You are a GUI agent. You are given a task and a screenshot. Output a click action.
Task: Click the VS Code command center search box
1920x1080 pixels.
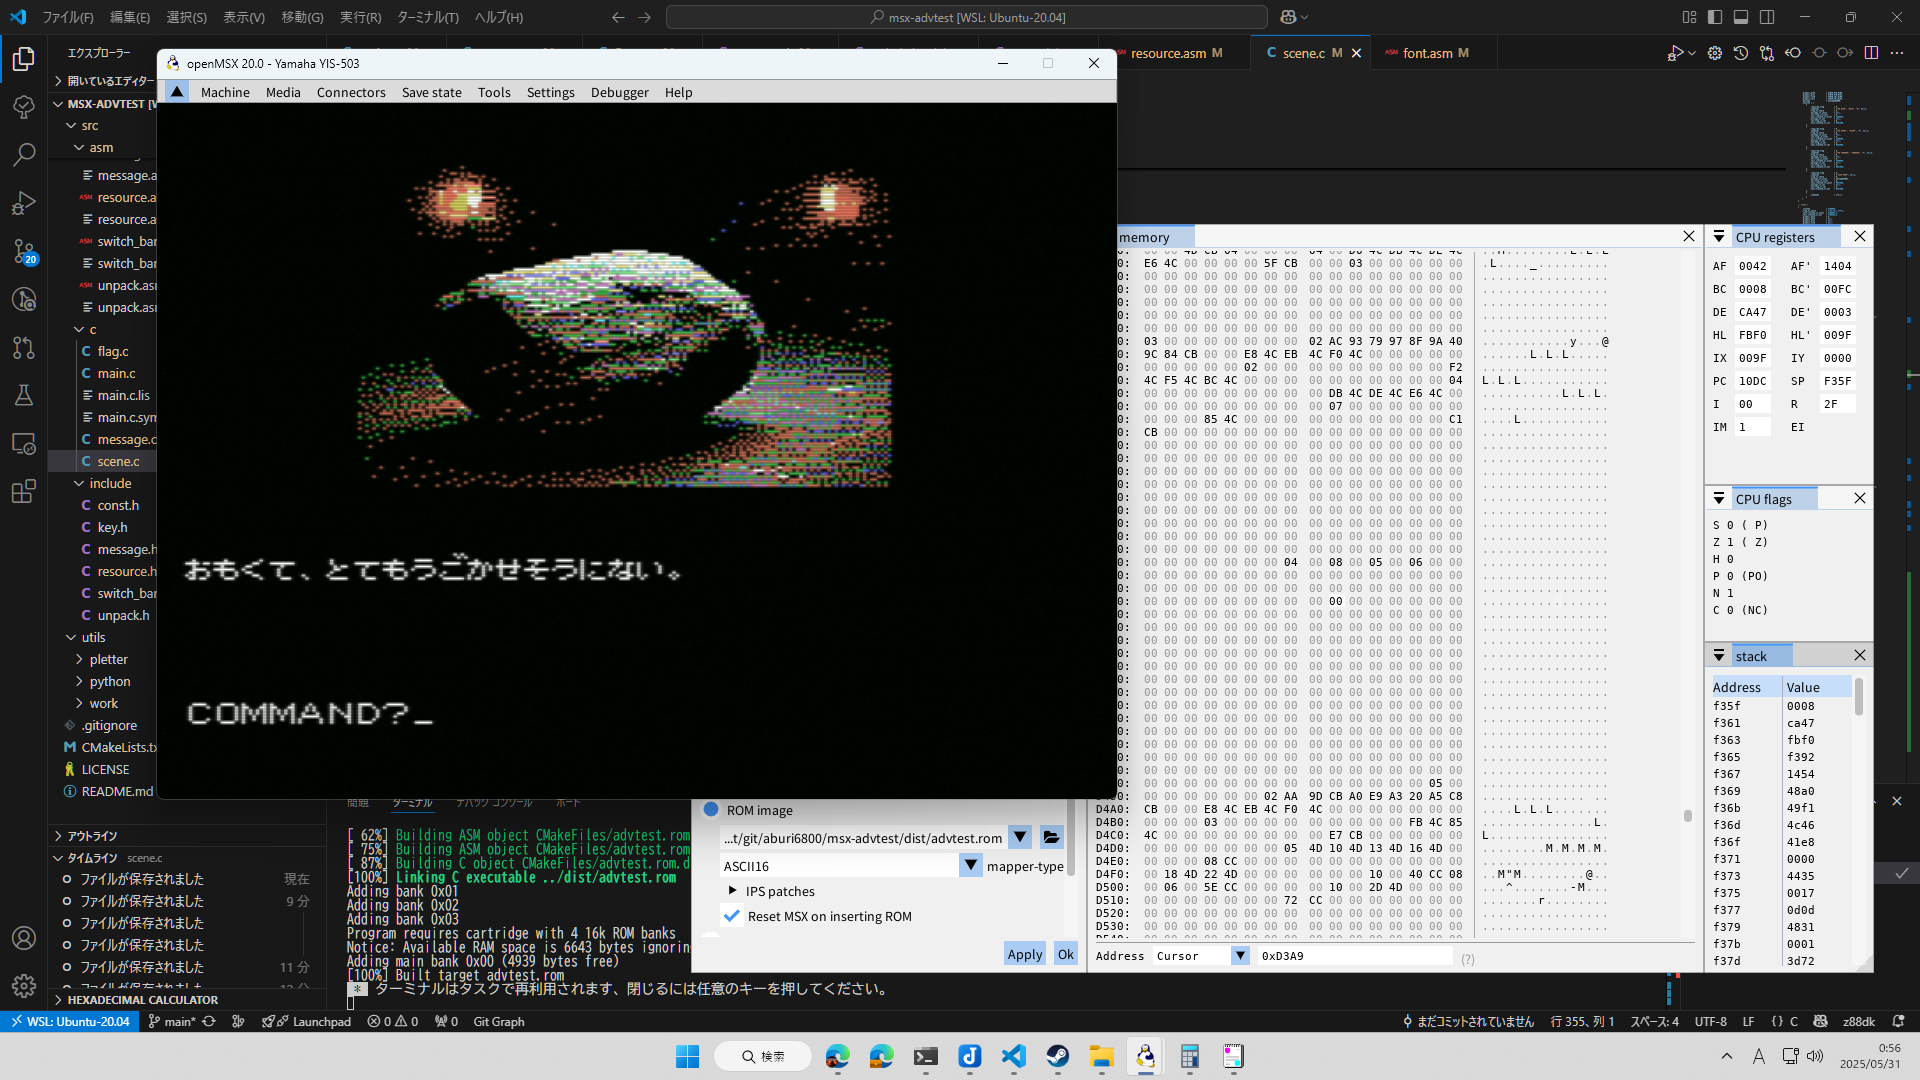pos(967,17)
